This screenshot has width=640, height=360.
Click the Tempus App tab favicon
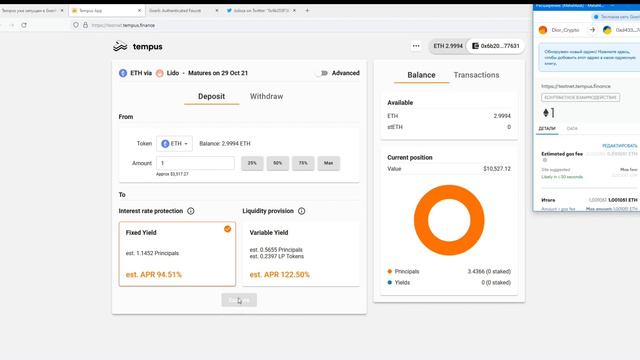pyautogui.click(x=74, y=11)
